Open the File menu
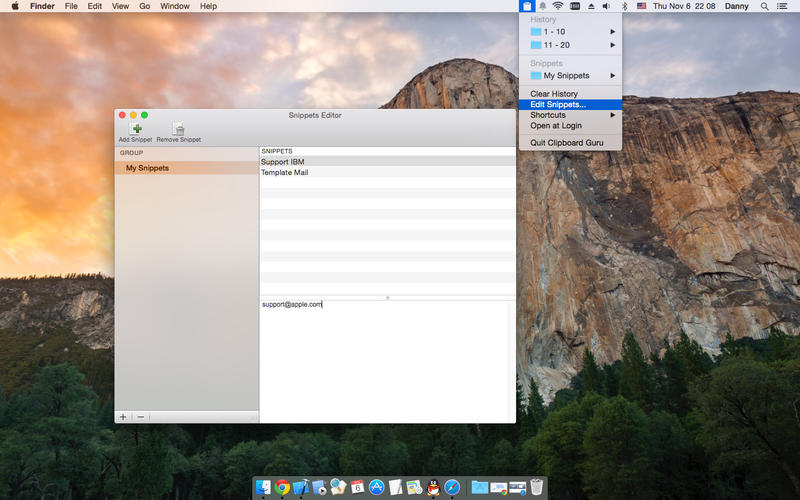Image resolution: width=800 pixels, height=500 pixels. click(x=71, y=6)
